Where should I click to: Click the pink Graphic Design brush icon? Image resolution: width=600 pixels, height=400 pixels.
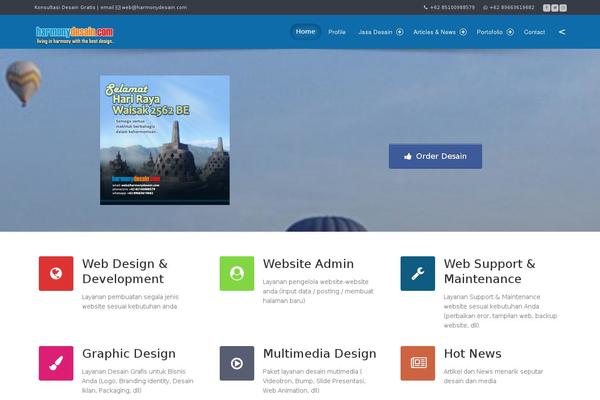click(x=56, y=363)
